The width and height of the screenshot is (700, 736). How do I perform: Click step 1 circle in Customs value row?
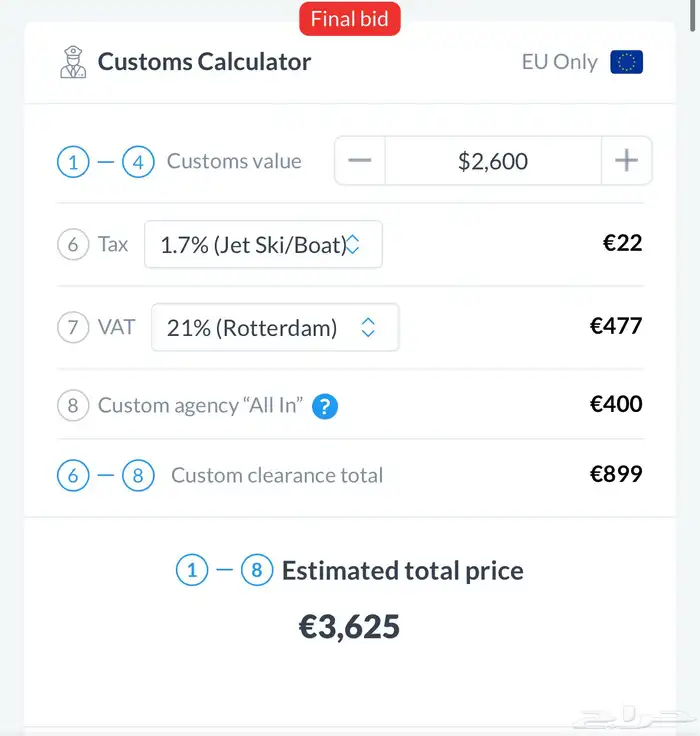click(73, 162)
